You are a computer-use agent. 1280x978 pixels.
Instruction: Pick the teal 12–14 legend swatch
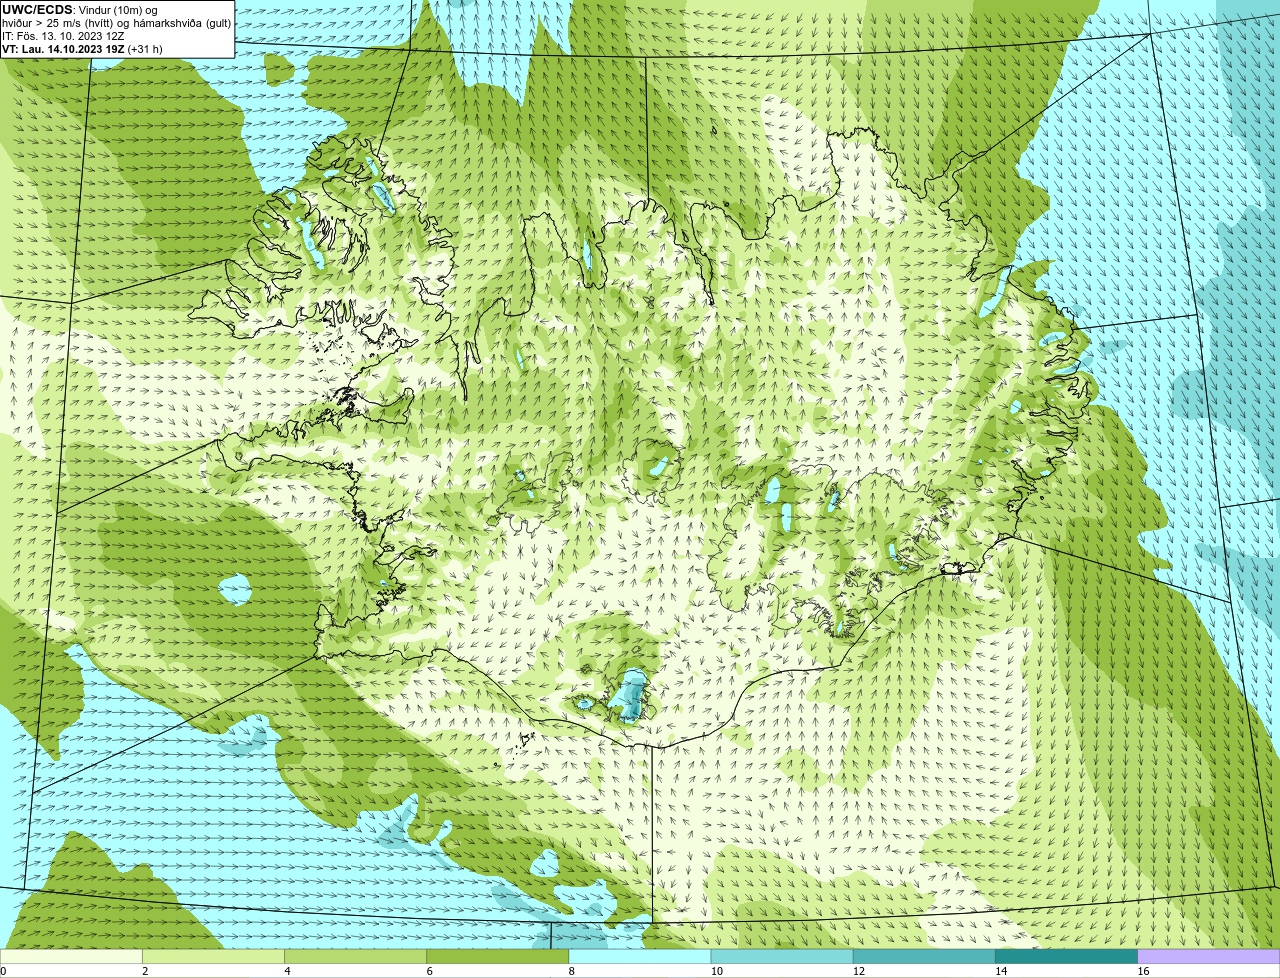[x=924, y=957]
